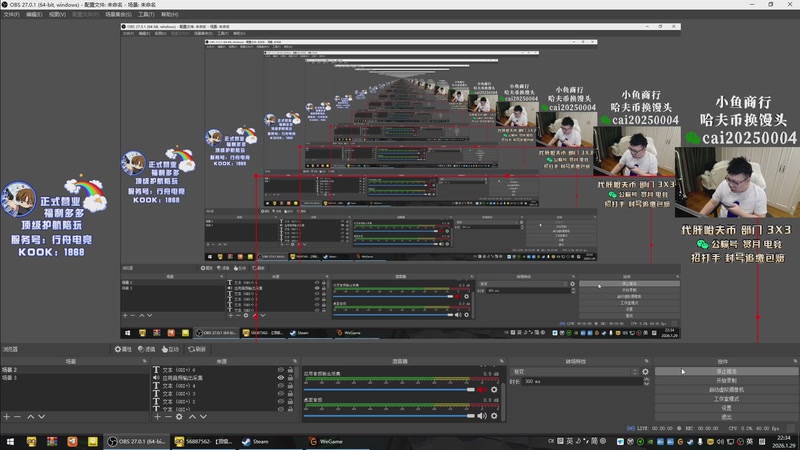Float the 混音器 dock panel via header icon

[502, 361]
